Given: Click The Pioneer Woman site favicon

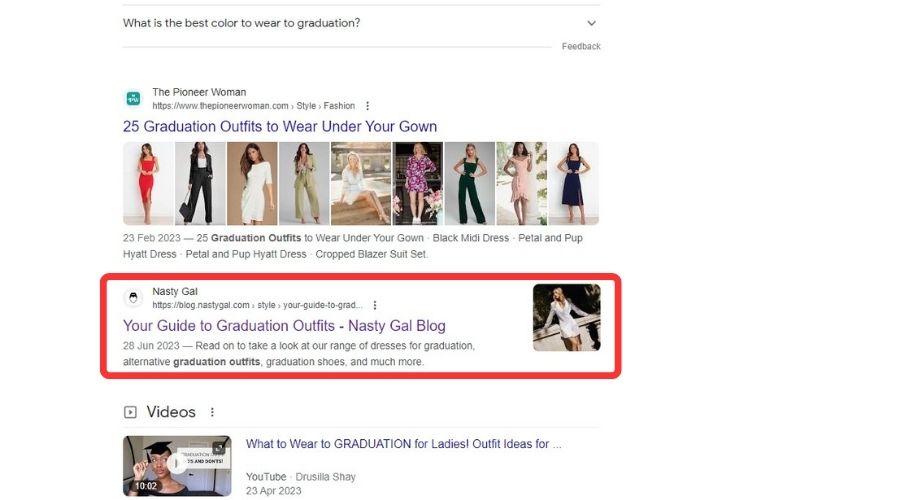Looking at the screenshot, I should pyautogui.click(x=133, y=98).
